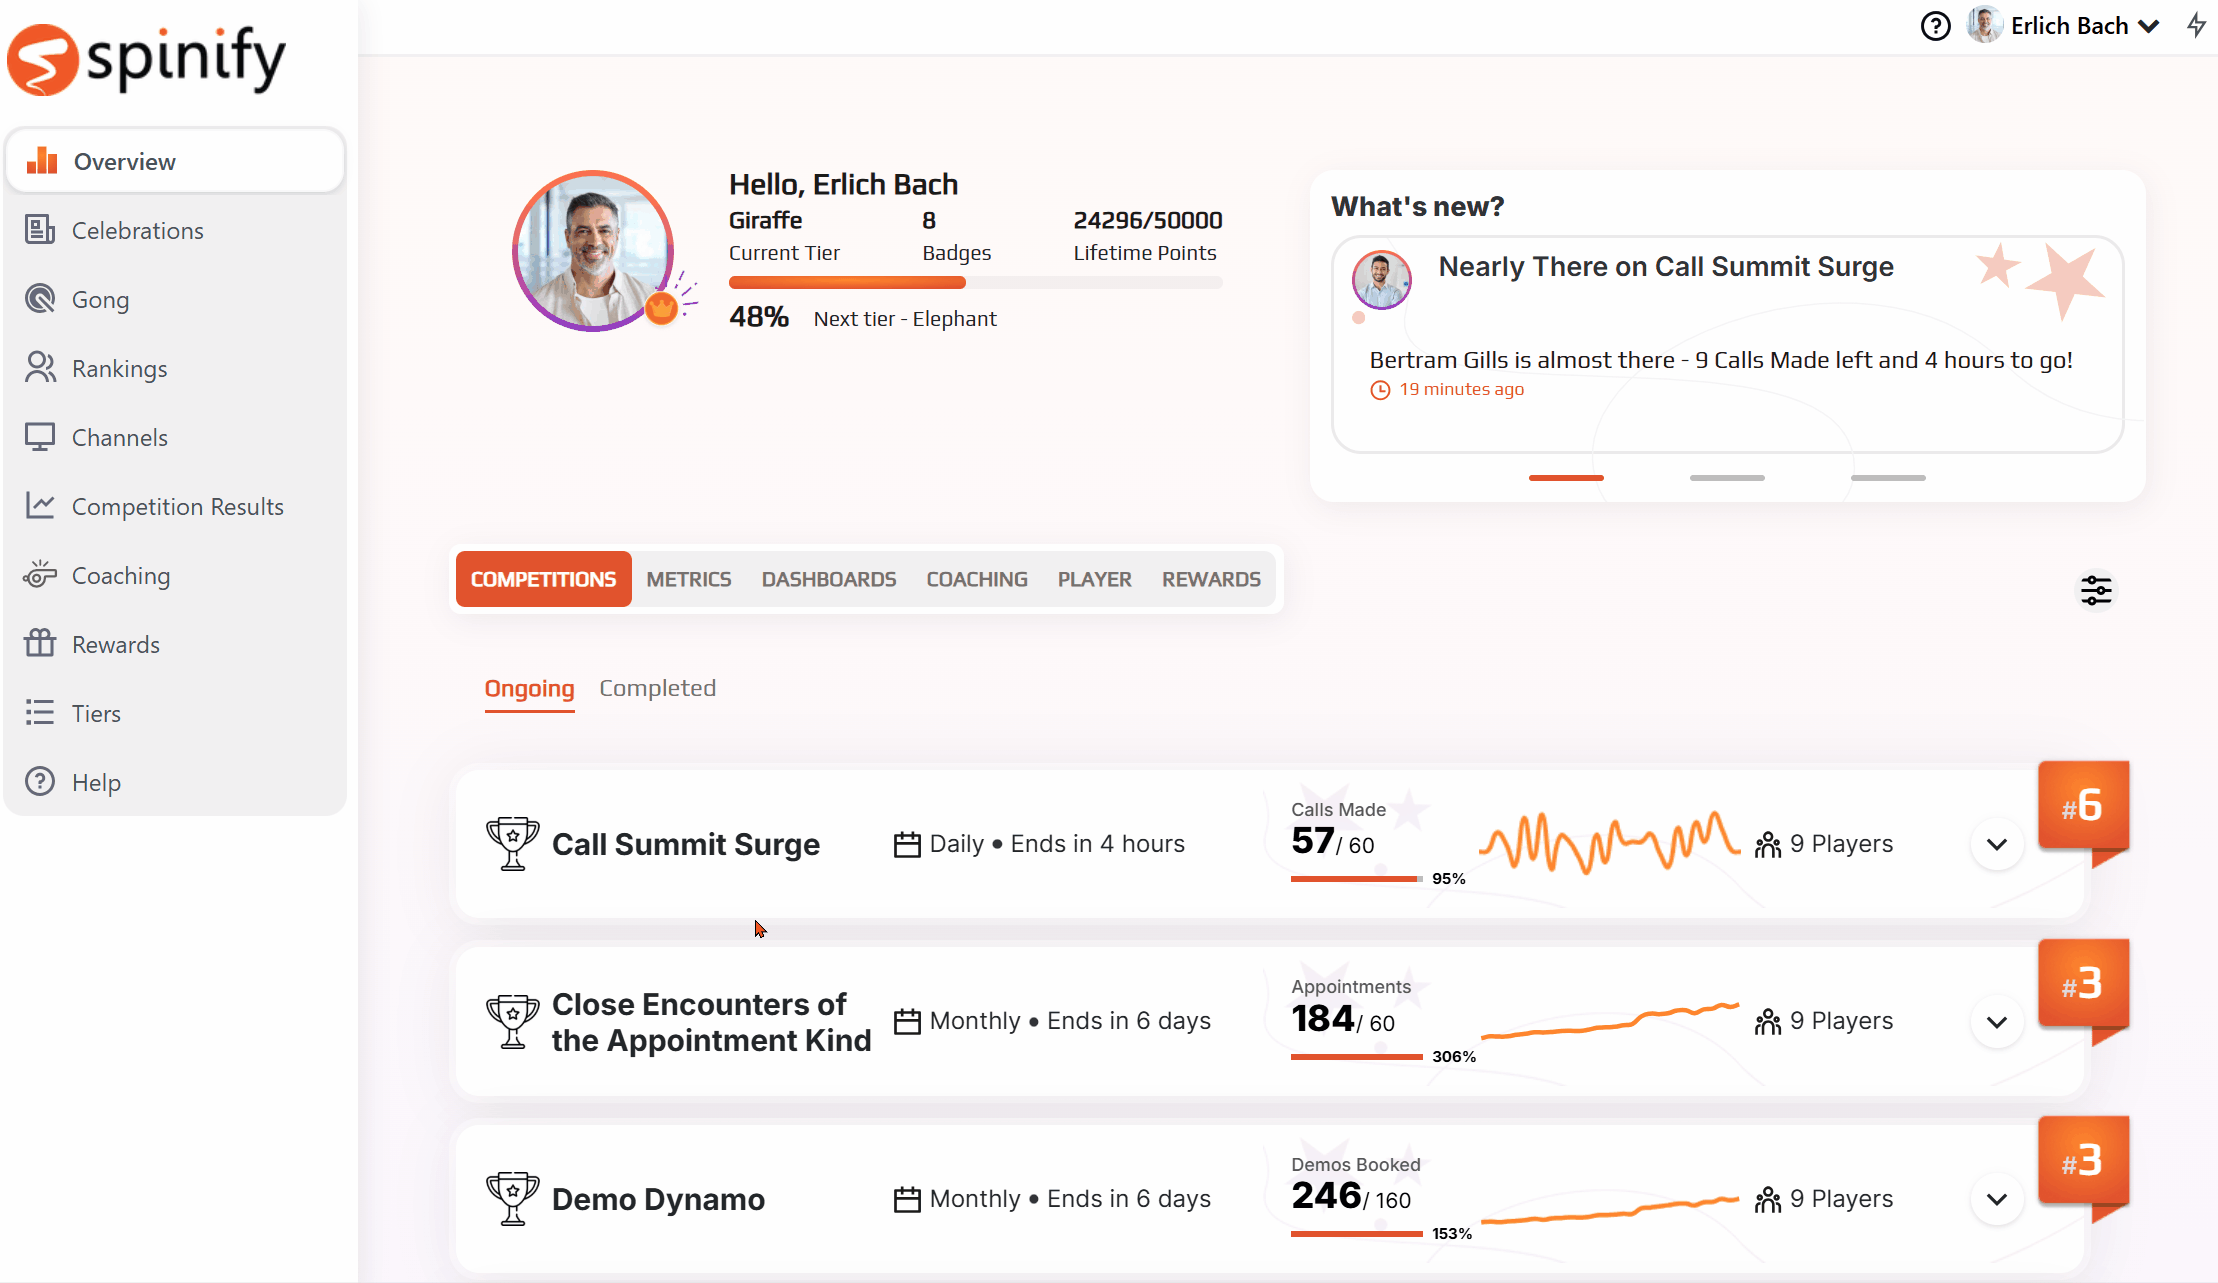Show the second What's new slide
Image resolution: width=2218 pixels, height=1283 pixels.
tap(1727, 478)
